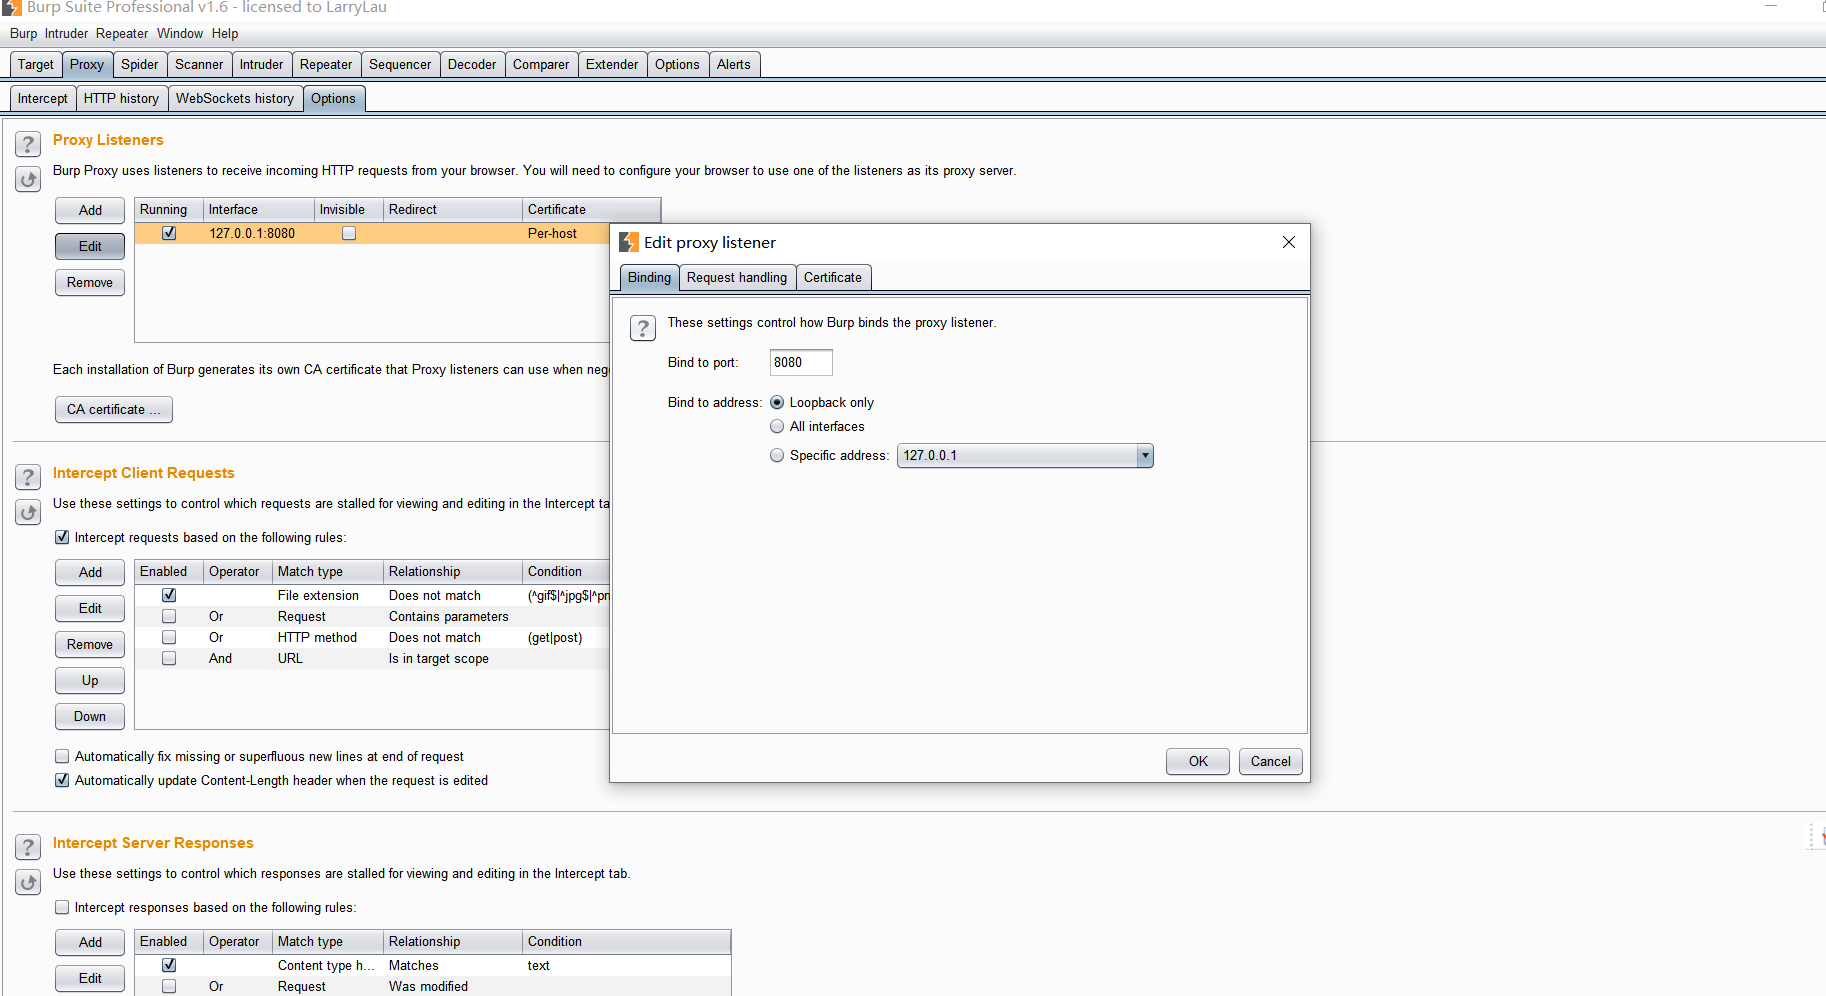
Task: Open the WebSockets history sub-tab
Action: pos(235,98)
